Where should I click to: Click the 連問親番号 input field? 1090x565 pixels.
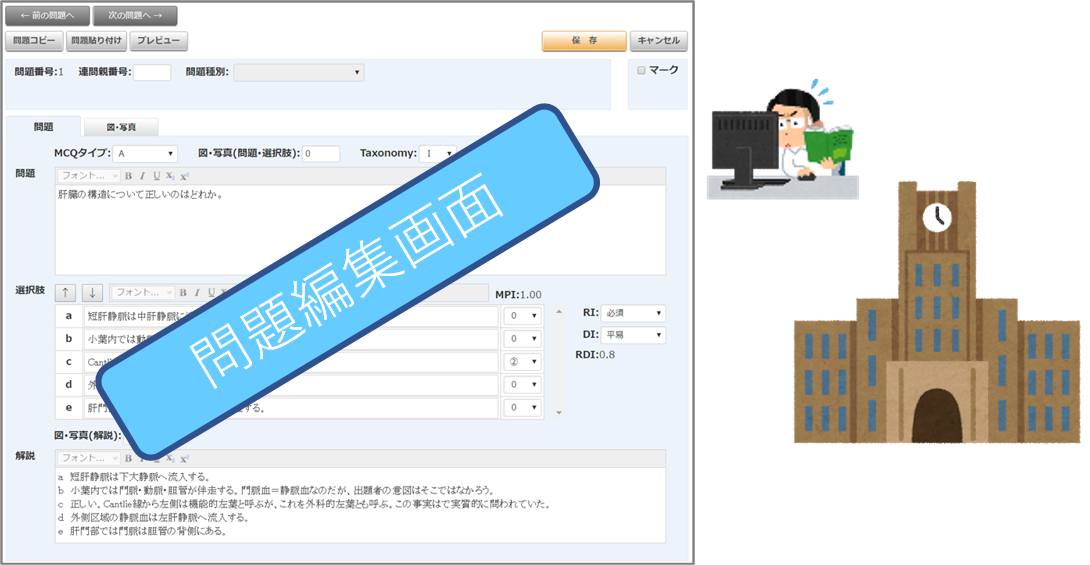click(152, 72)
